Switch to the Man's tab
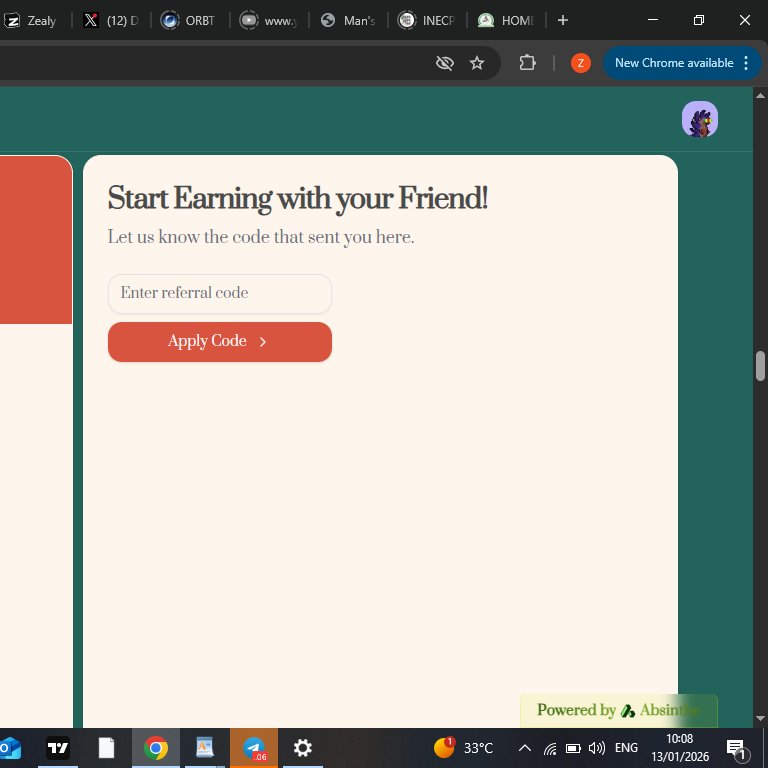The image size is (768, 768). pos(348,21)
